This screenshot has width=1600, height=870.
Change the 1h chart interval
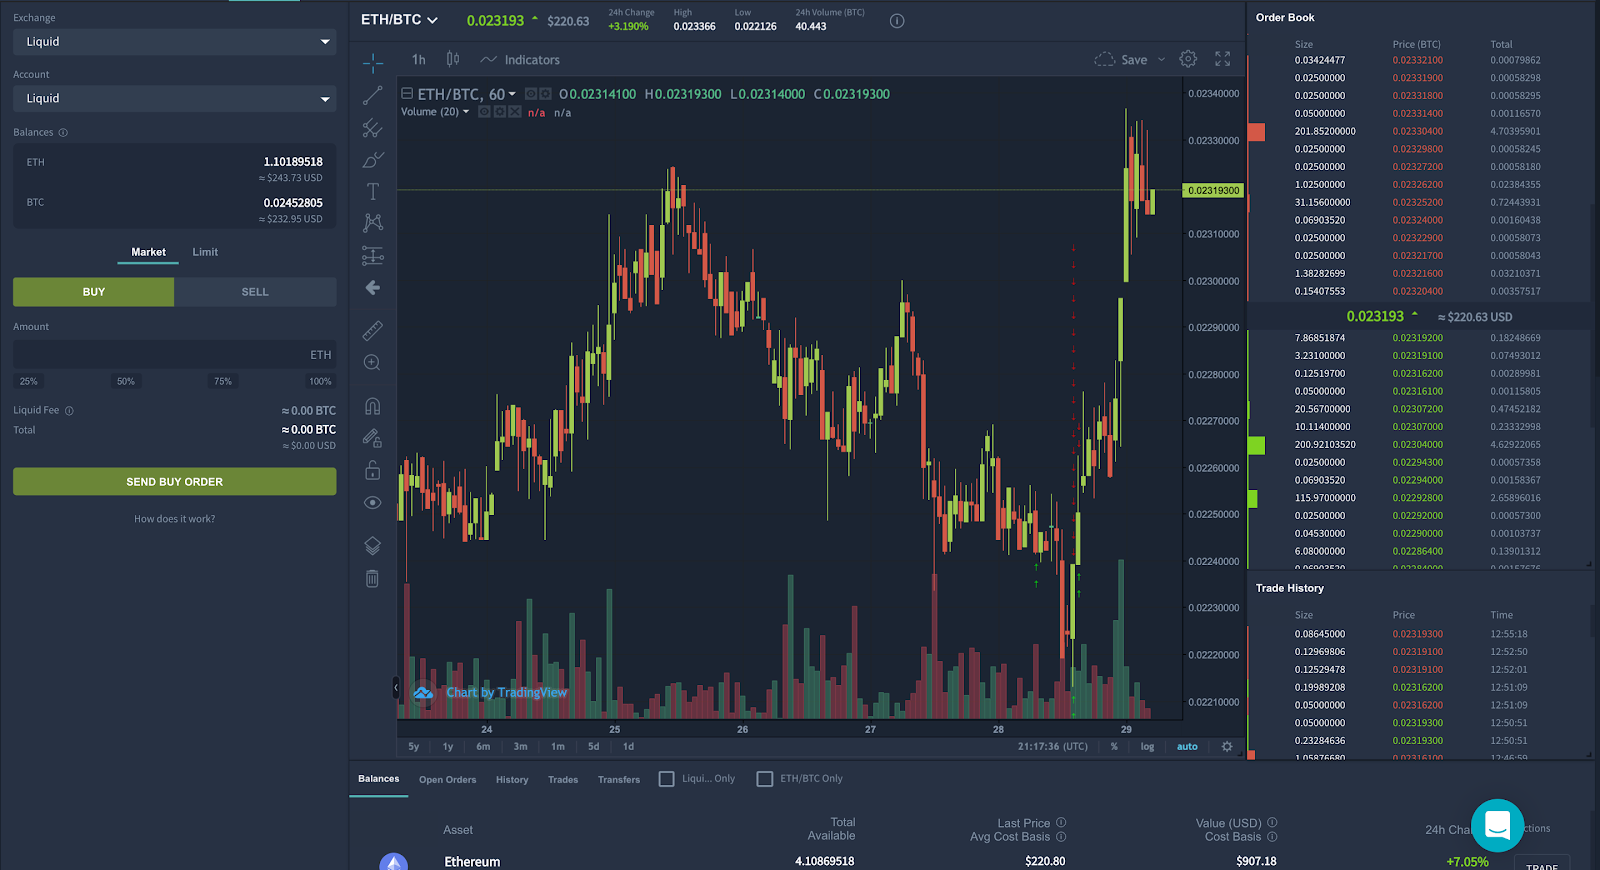click(x=418, y=60)
